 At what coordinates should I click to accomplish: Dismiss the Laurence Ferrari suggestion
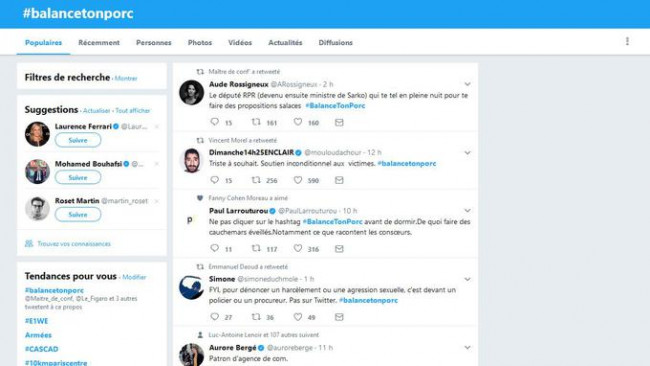(x=157, y=127)
